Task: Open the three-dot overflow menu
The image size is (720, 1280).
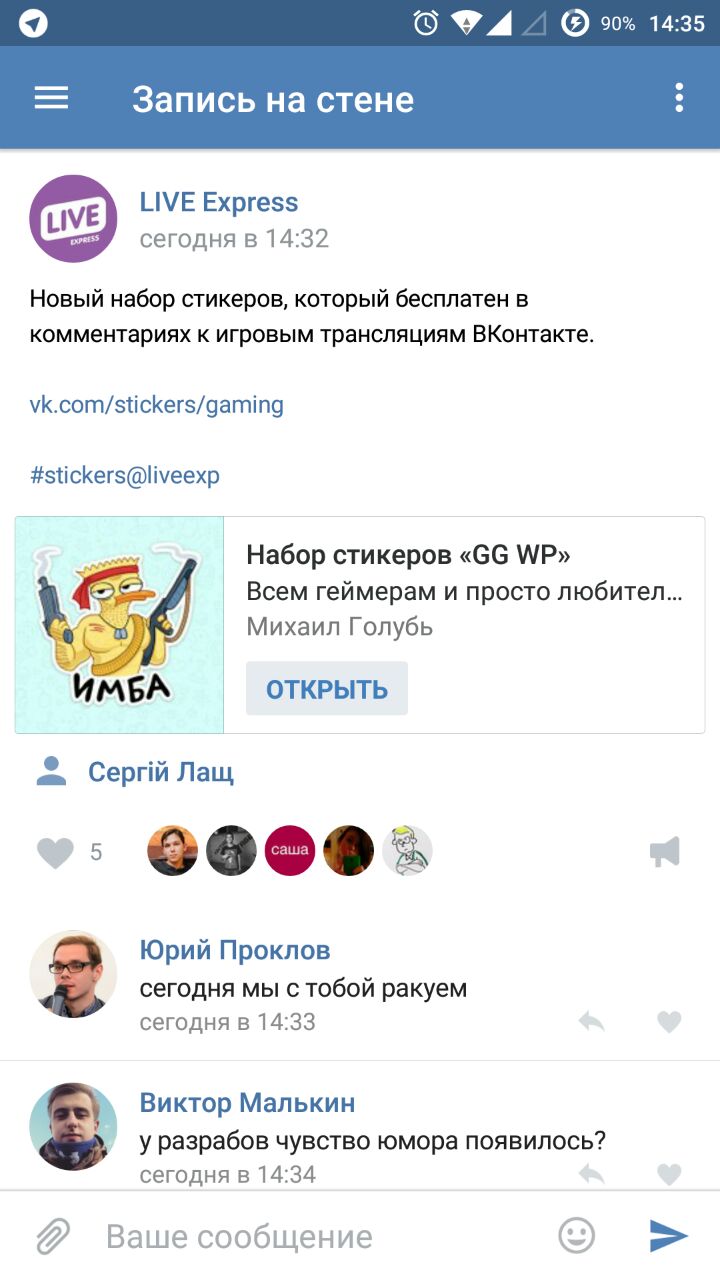Action: click(x=679, y=98)
